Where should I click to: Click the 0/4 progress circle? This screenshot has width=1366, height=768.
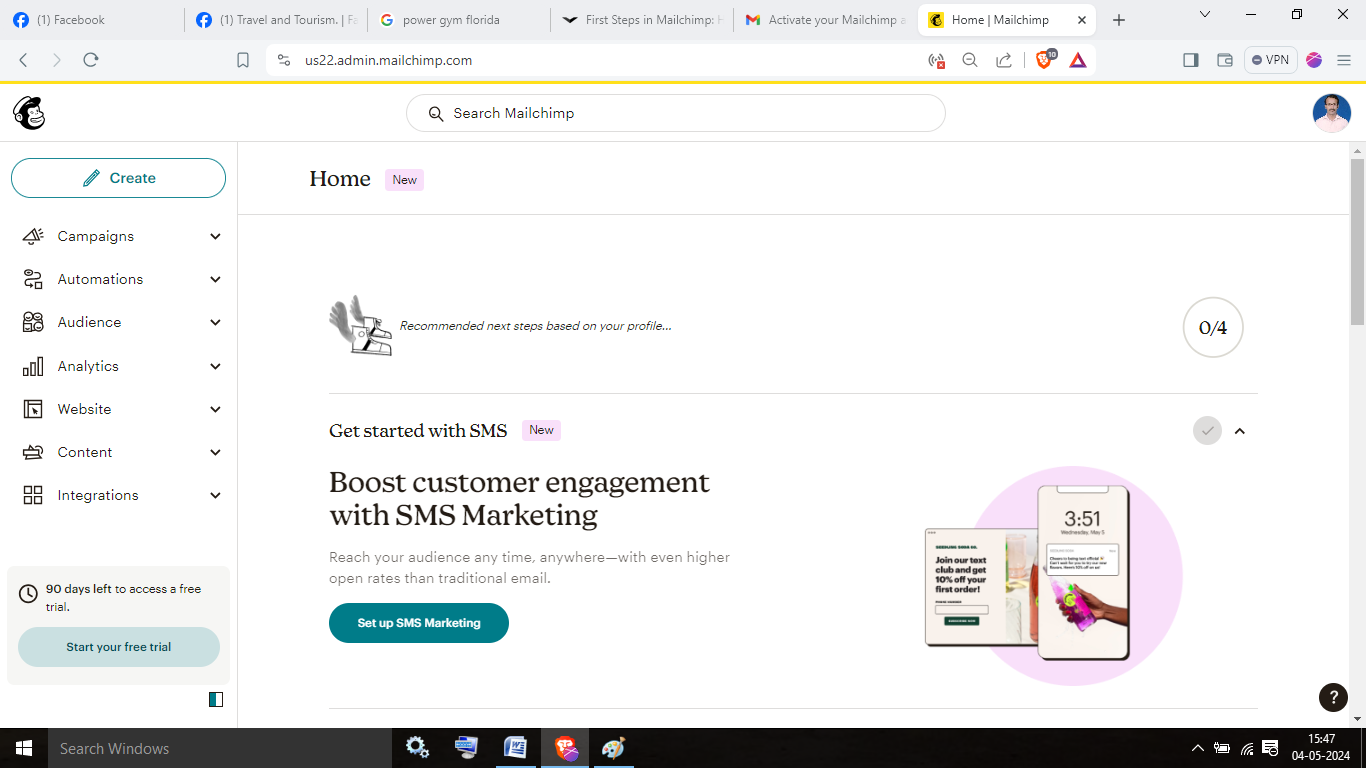(x=1213, y=327)
